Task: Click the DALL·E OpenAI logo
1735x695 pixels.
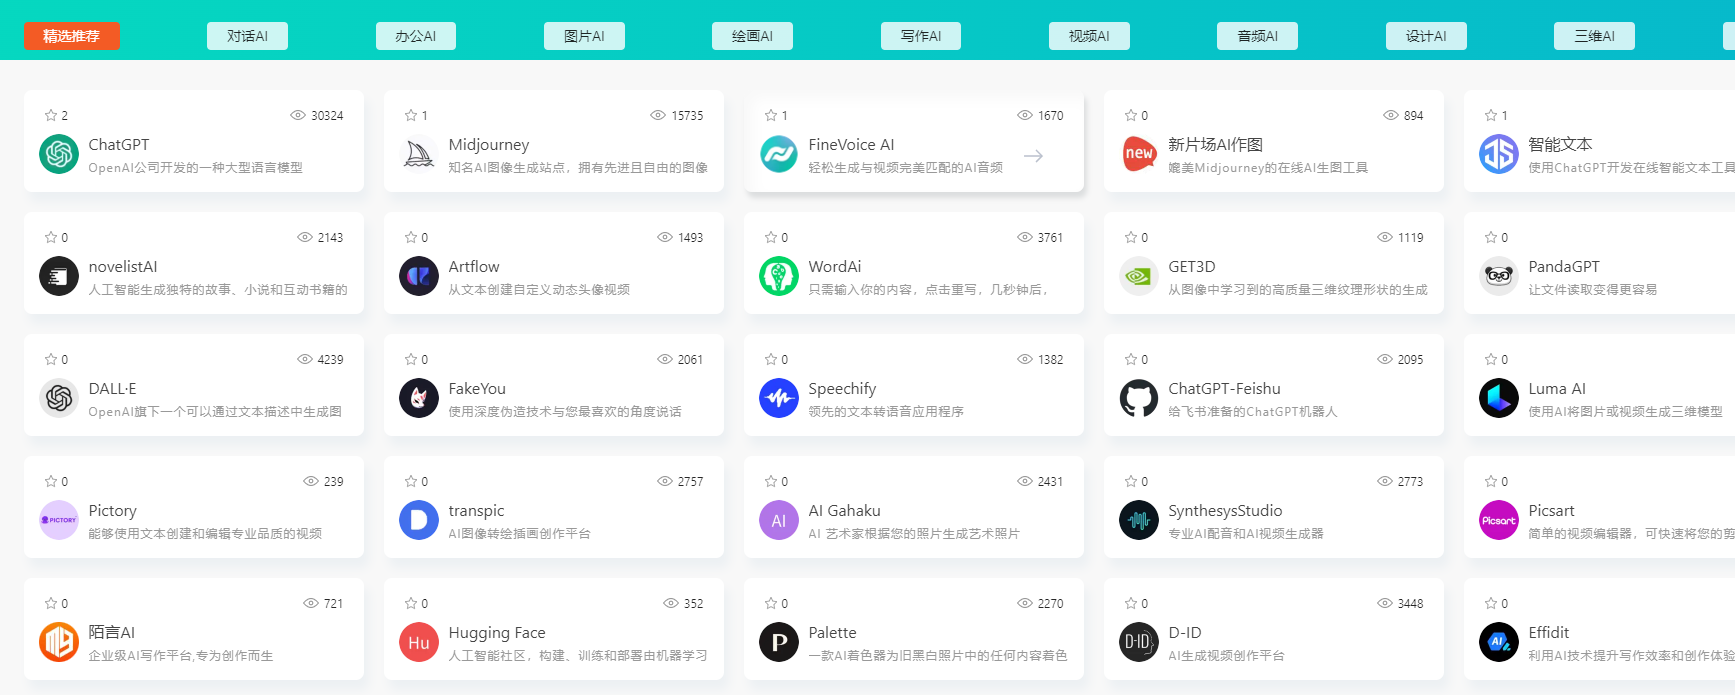Action: pos(59,398)
